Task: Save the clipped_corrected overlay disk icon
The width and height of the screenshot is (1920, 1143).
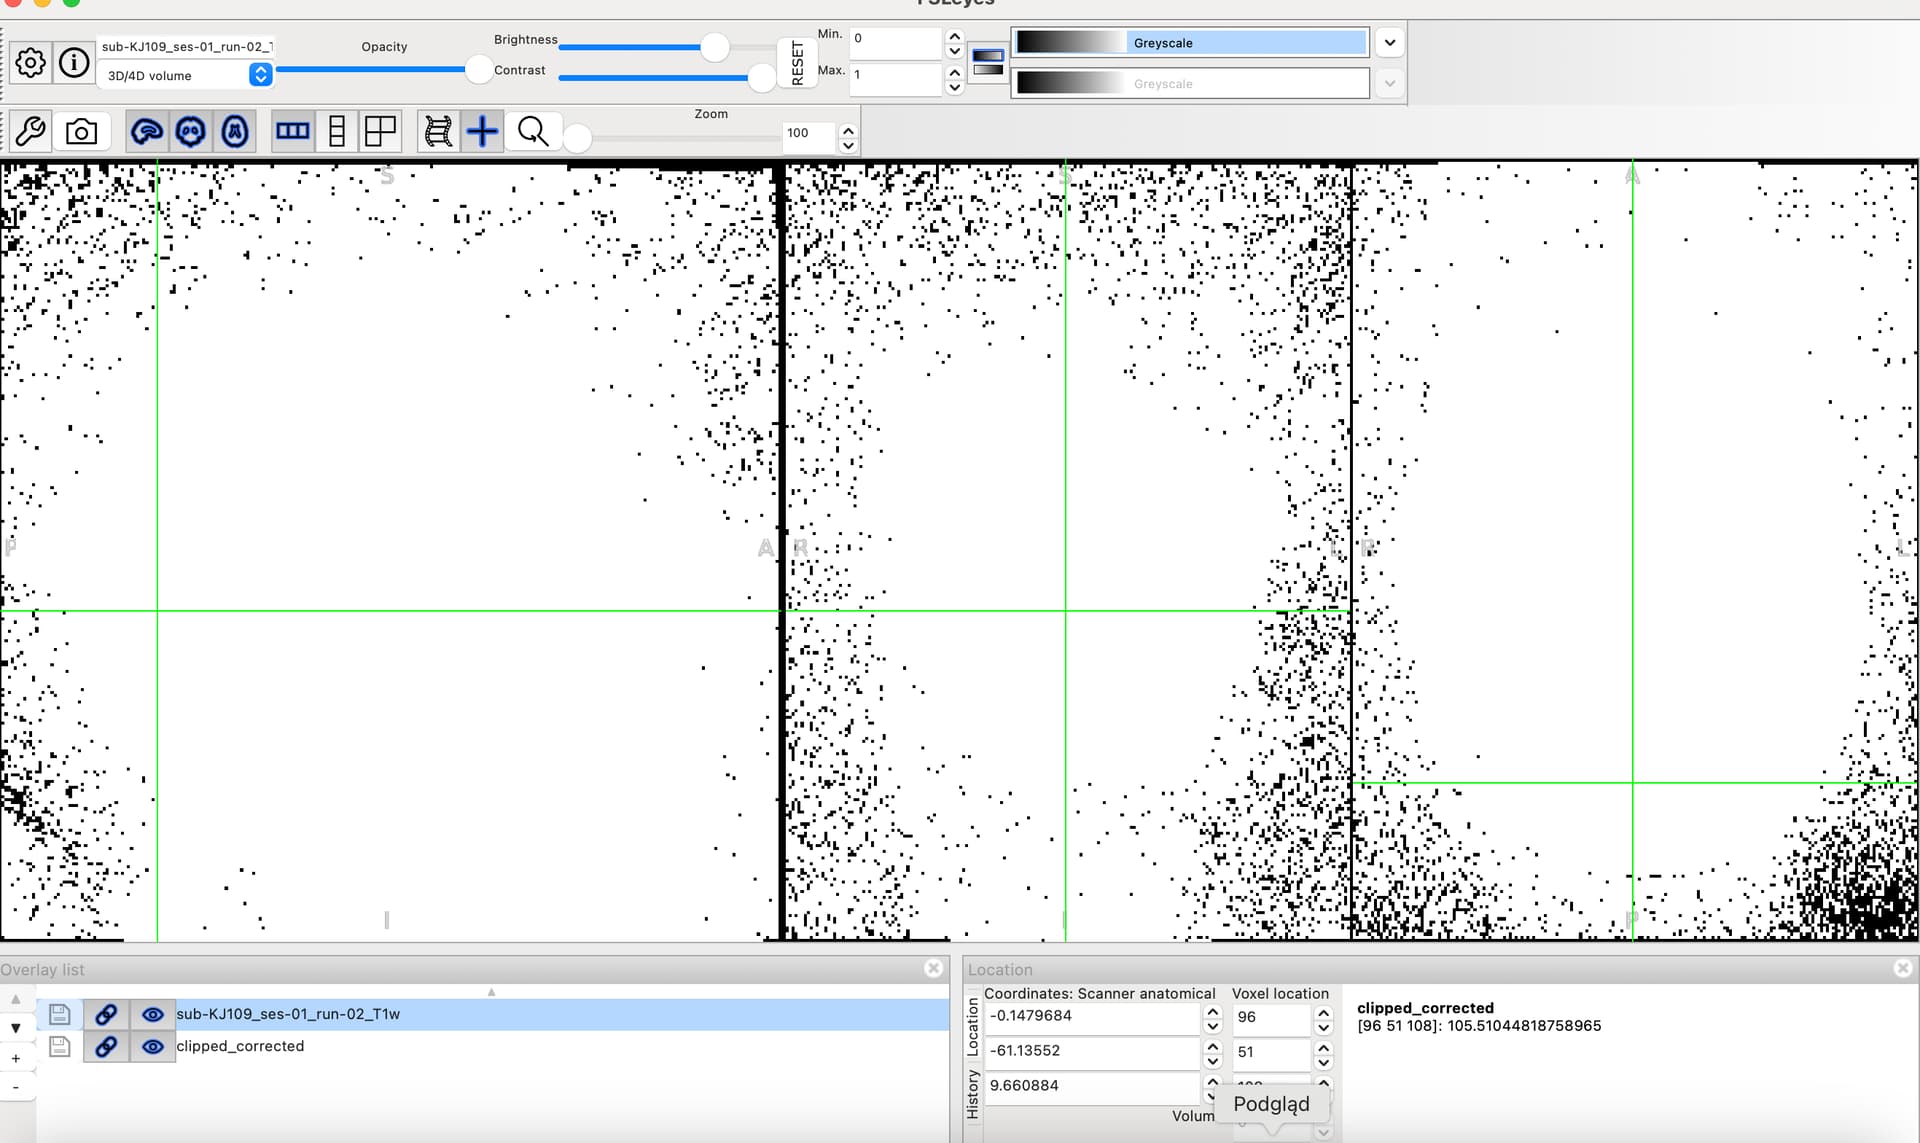Action: click(59, 1046)
